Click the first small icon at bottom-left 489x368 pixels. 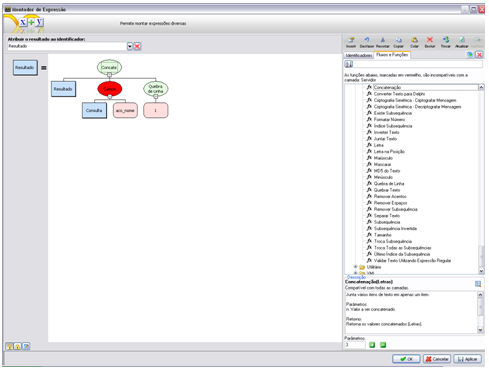click(x=10, y=347)
